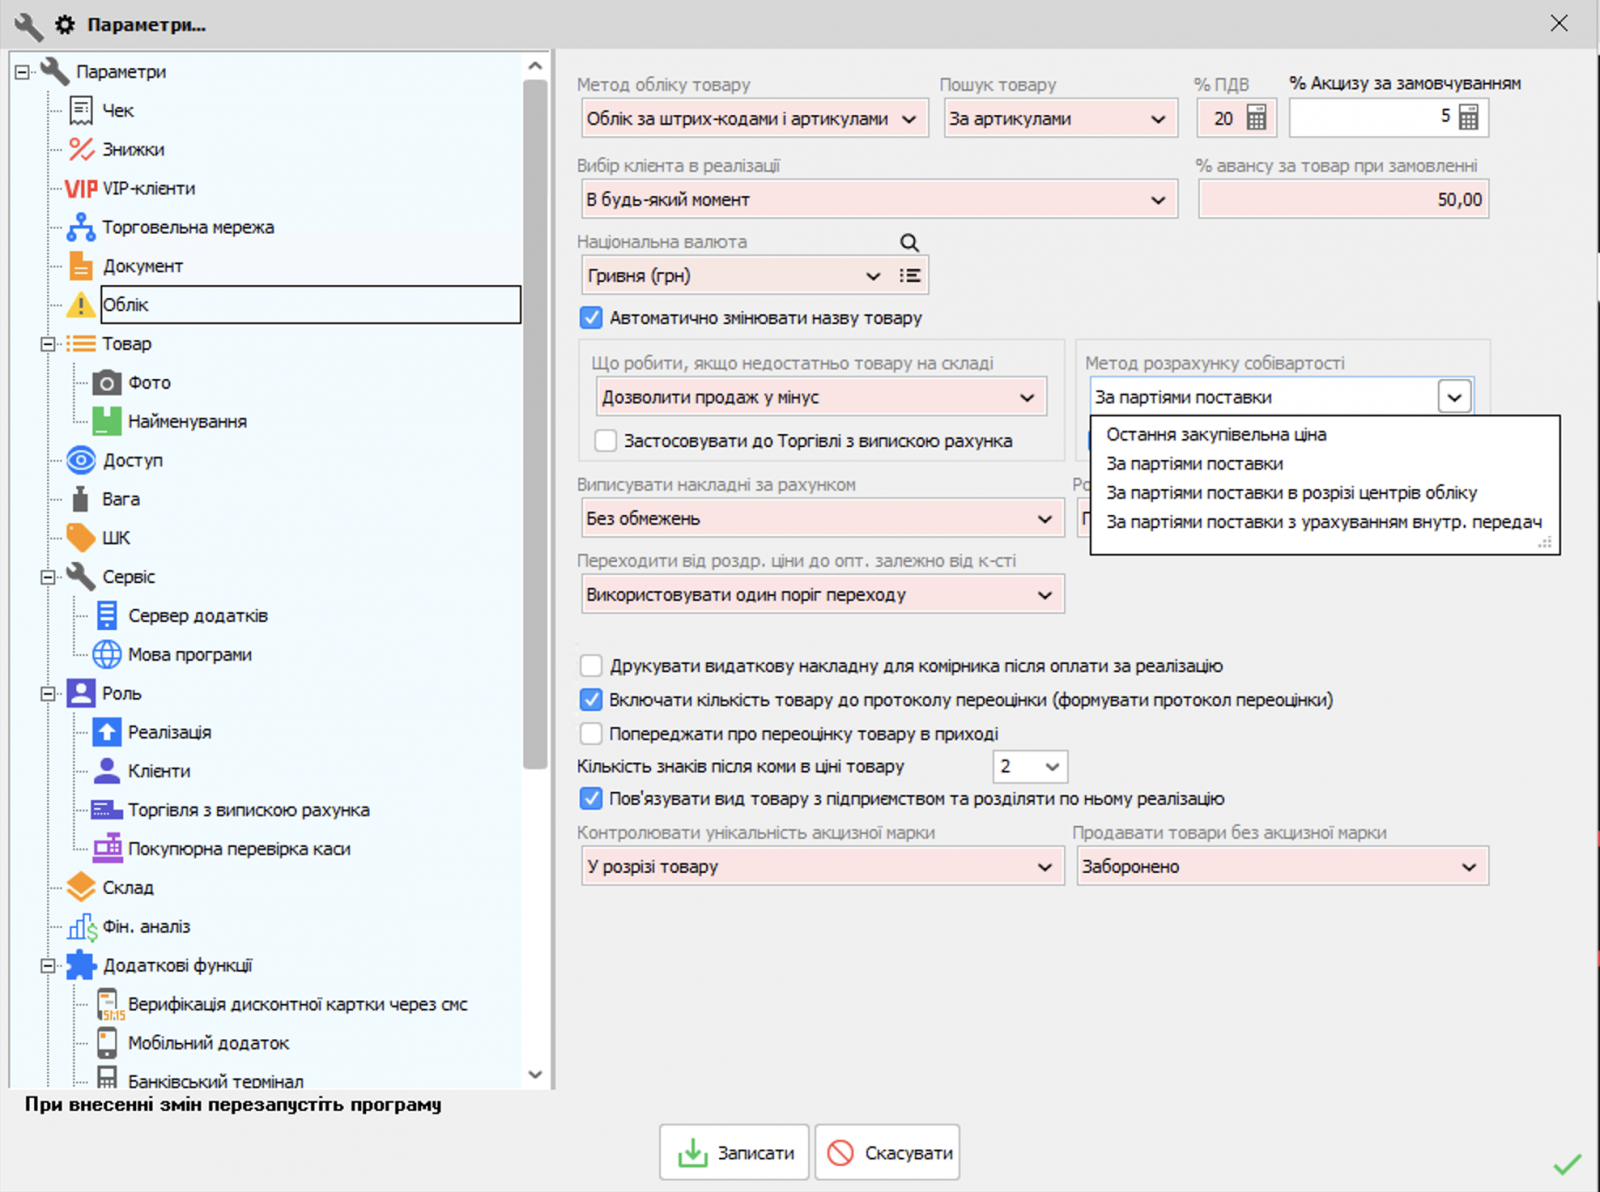Uncheck Автоматично змінювати назву товару
This screenshot has height=1192, width=1600.
(x=591, y=318)
